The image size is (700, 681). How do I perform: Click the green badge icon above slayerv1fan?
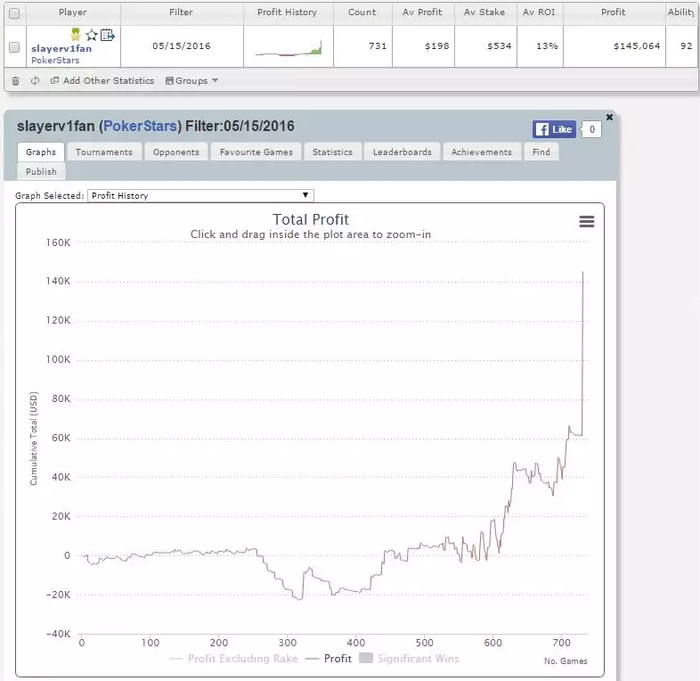[75, 34]
